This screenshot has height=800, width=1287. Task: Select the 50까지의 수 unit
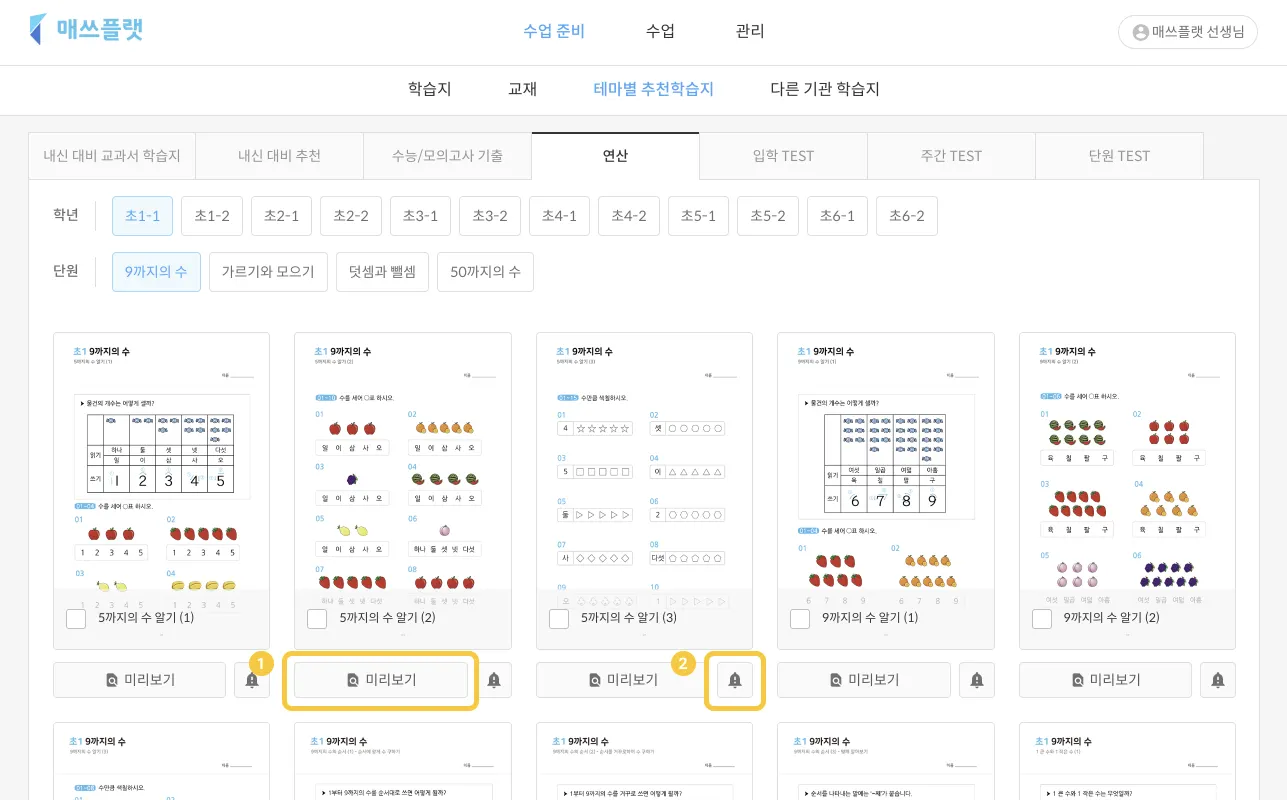coord(485,272)
